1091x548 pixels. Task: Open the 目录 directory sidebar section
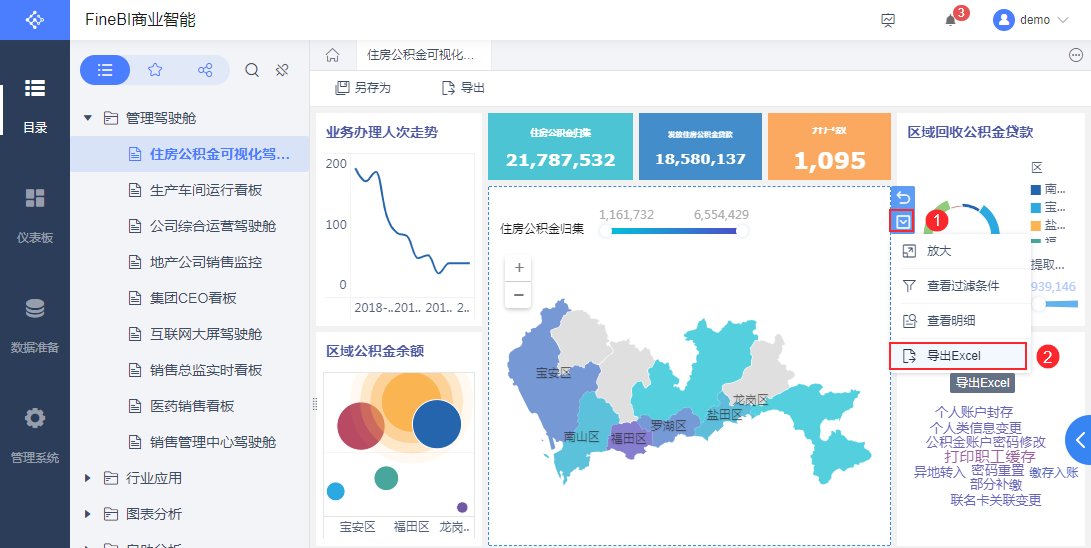point(35,106)
